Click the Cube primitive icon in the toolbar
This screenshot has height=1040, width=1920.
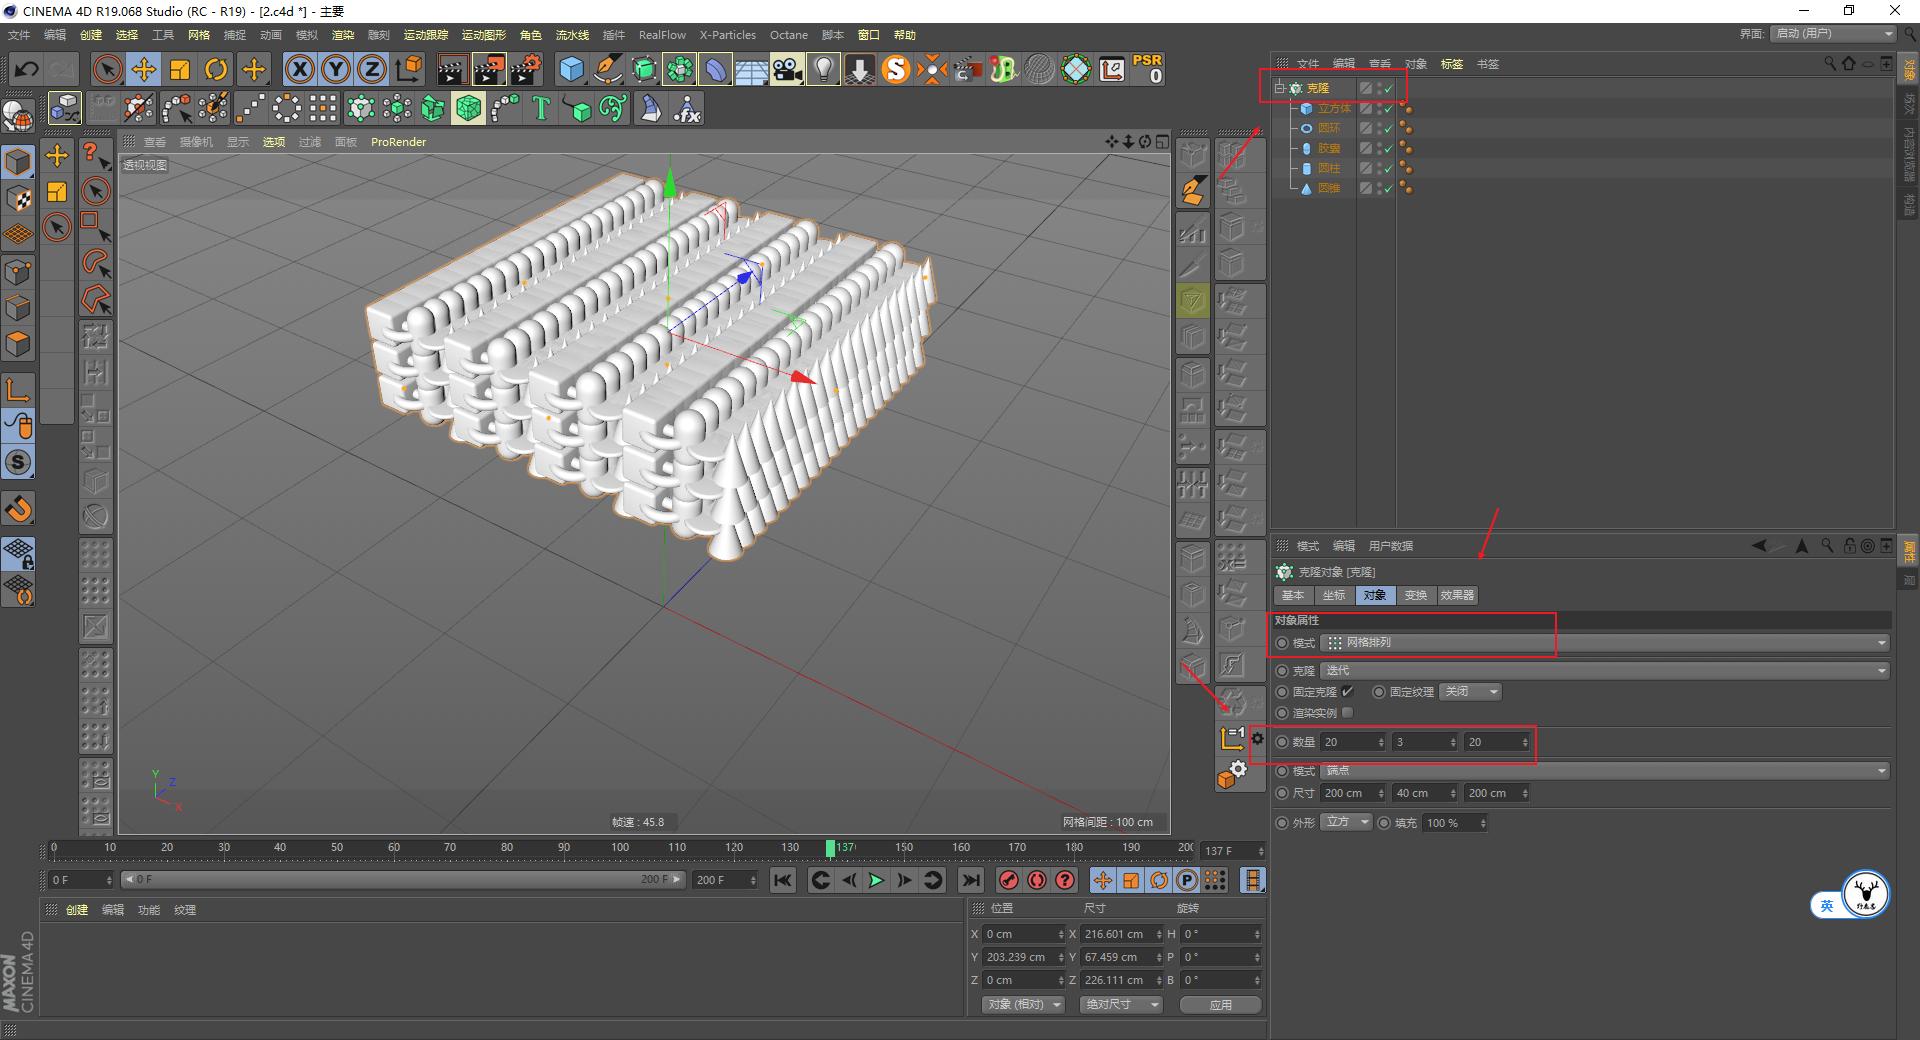572,69
